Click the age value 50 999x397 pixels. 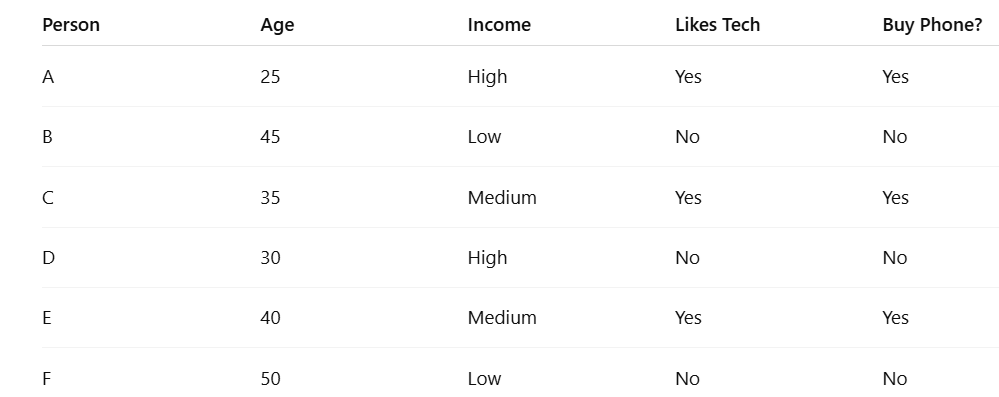(x=270, y=379)
